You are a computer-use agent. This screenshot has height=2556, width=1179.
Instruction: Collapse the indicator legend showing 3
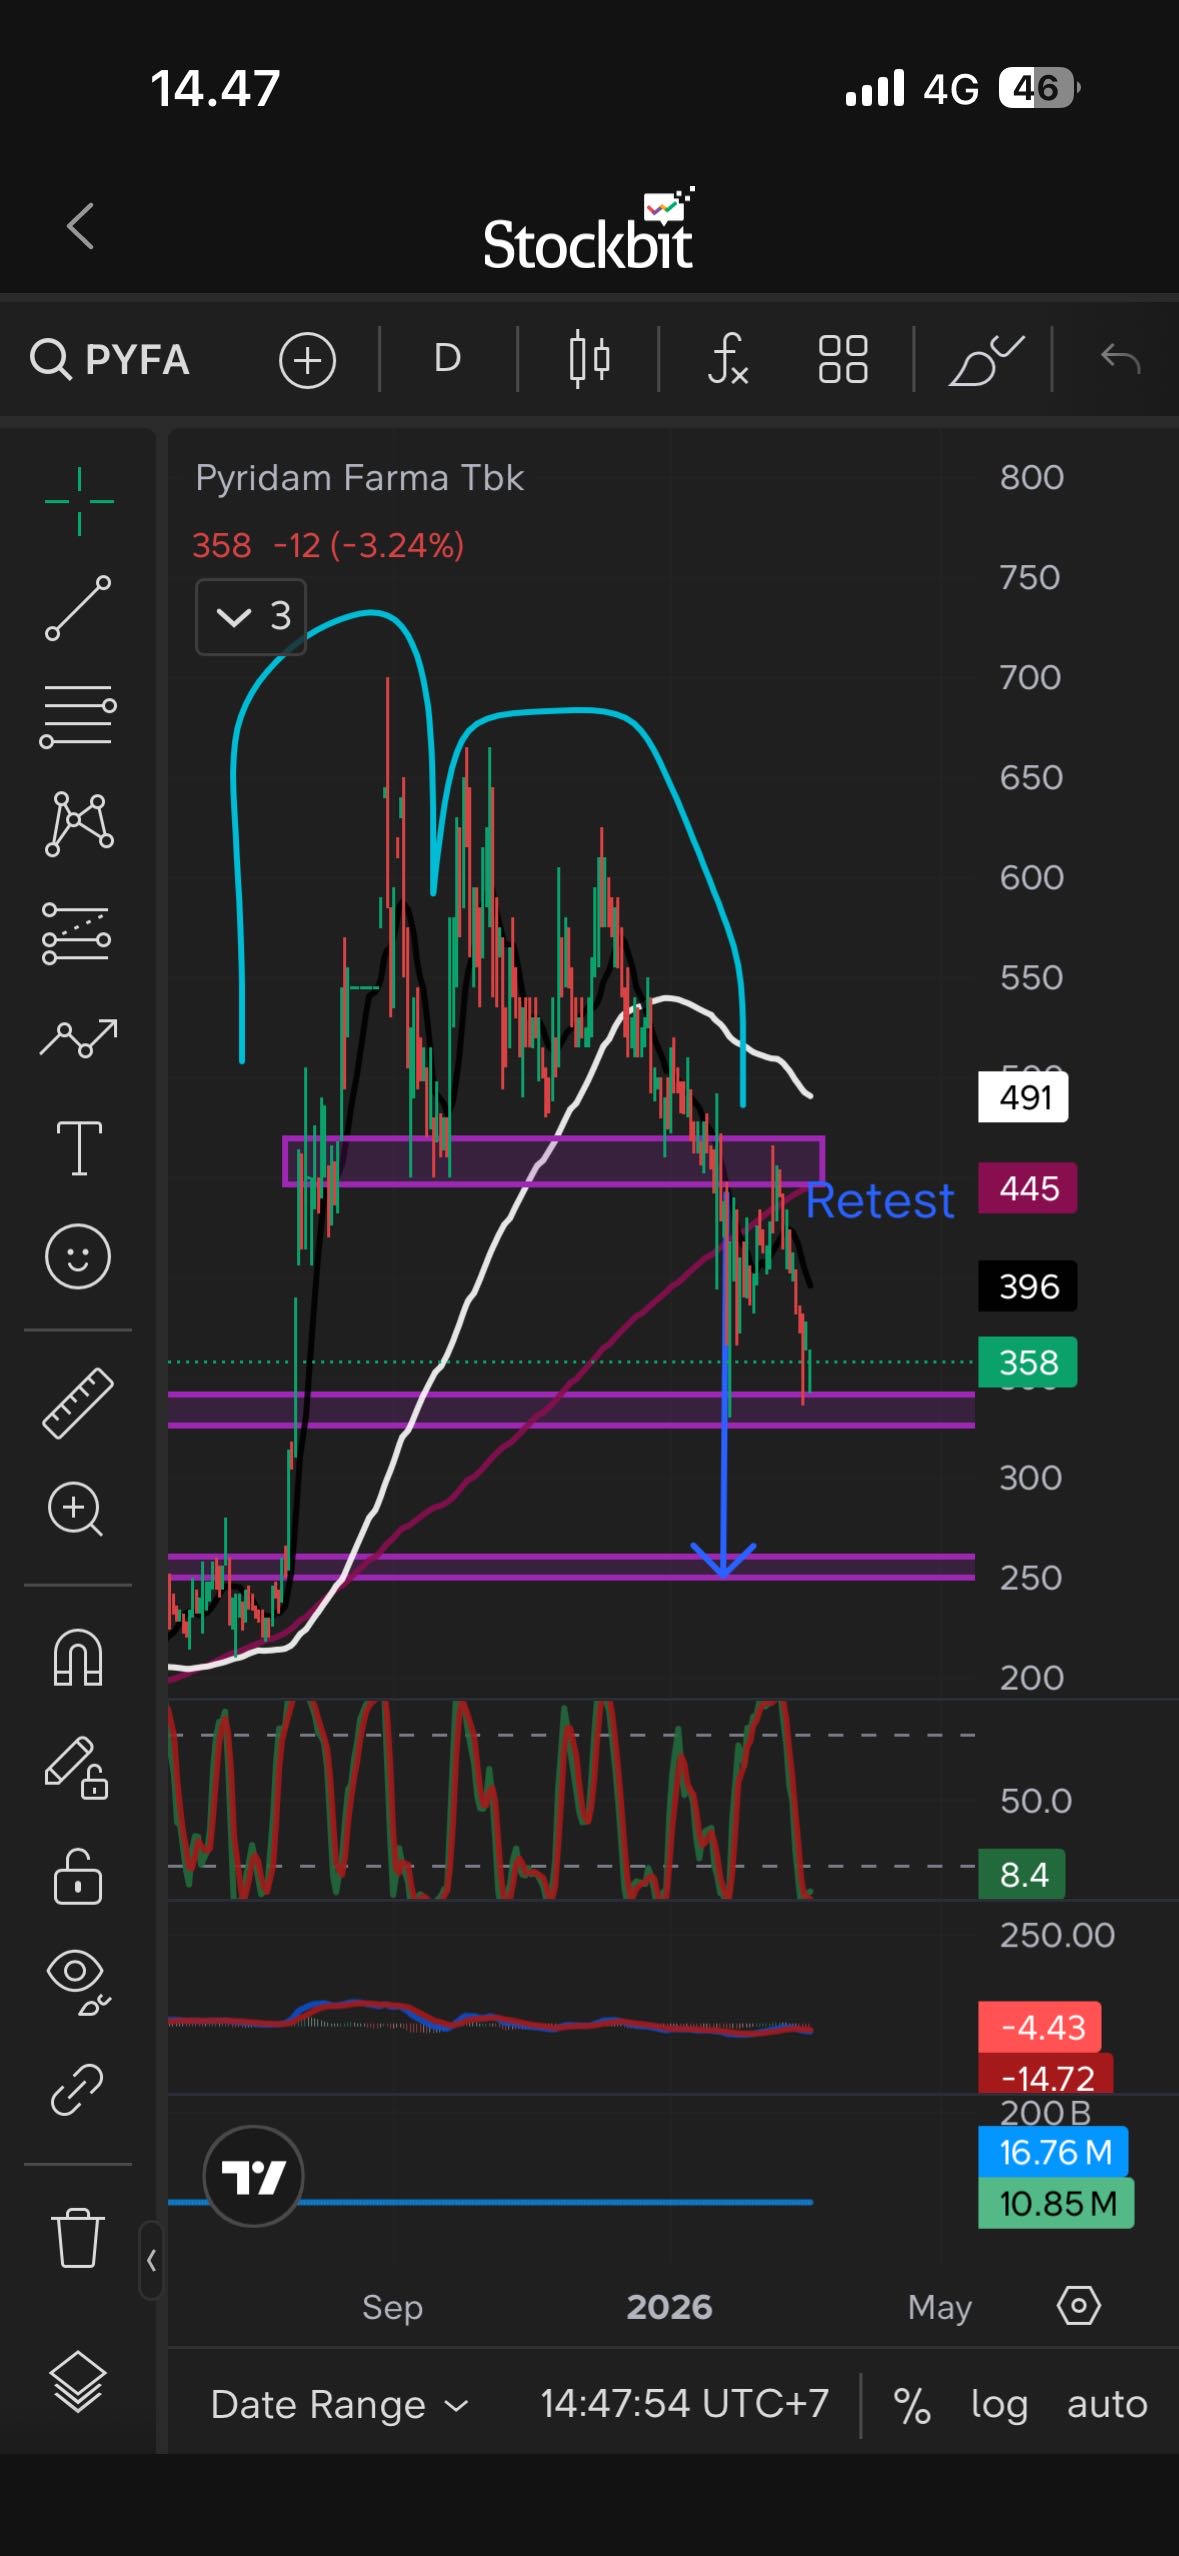click(251, 617)
